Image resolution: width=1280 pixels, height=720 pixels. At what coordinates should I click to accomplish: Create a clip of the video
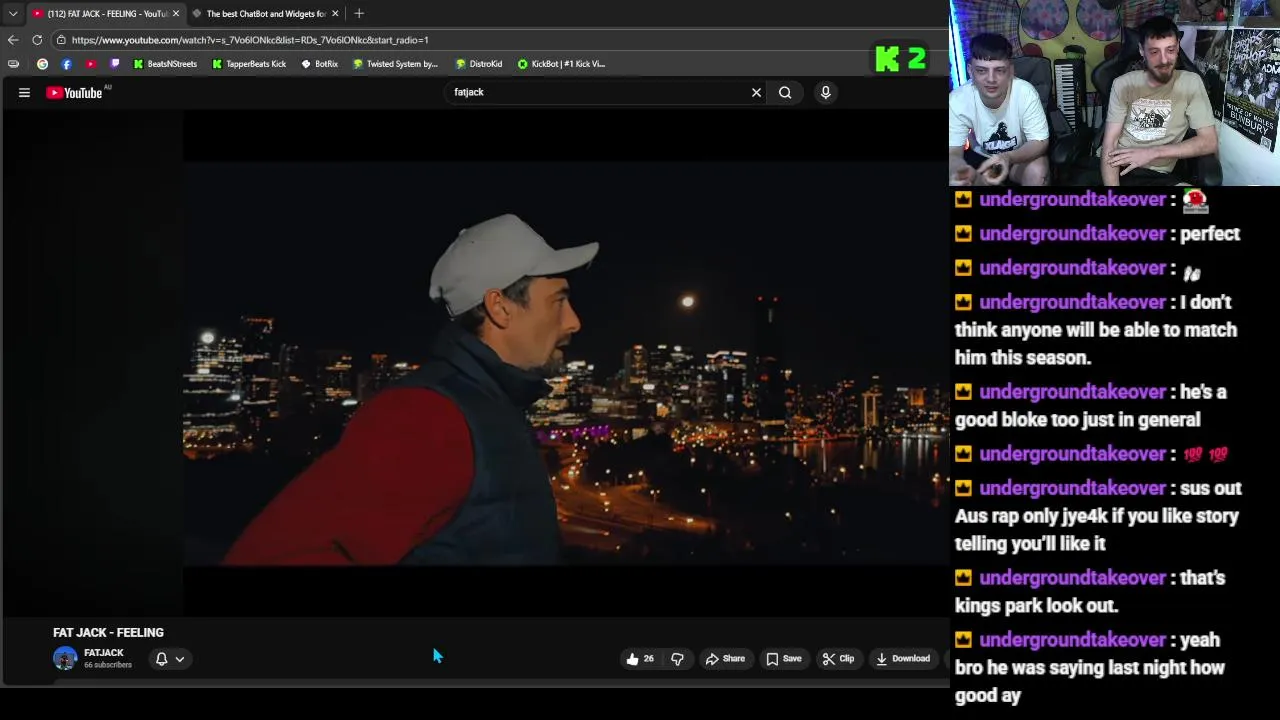click(838, 659)
